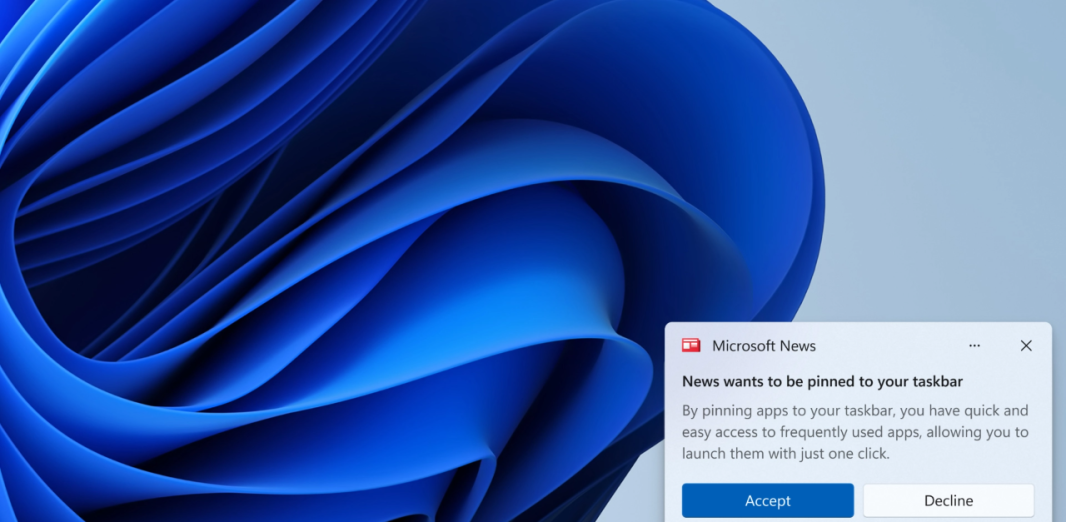Click "News wants to be pinned to your taskbar" heading

[x=823, y=381]
